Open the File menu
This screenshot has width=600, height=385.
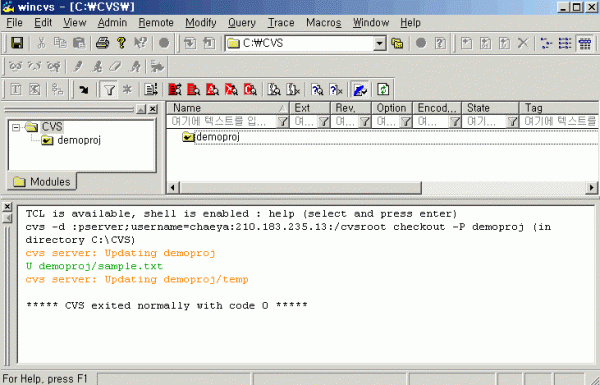click(15, 23)
